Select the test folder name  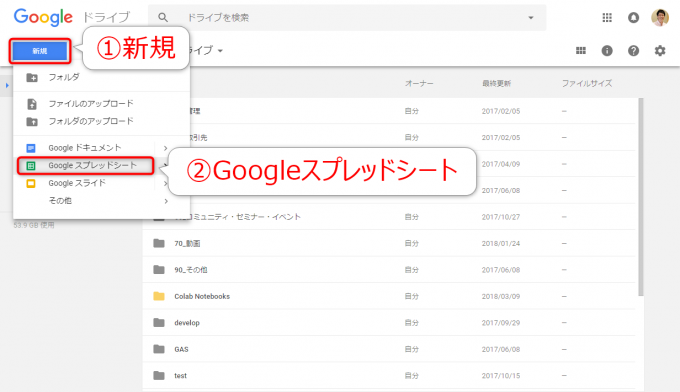click(180, 376)
